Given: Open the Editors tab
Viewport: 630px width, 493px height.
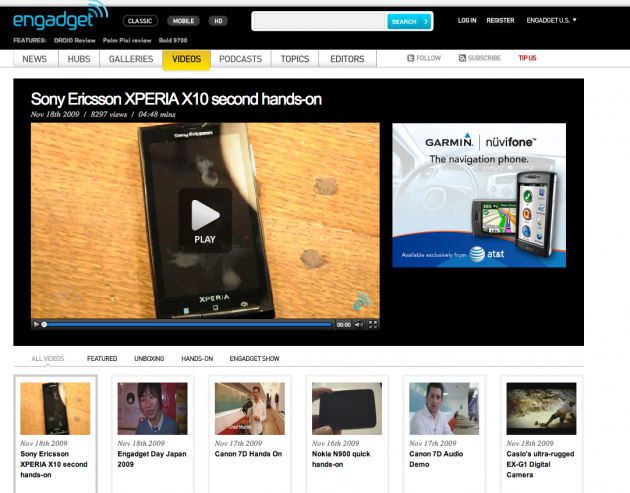Looking at the screenshot, I should (347, 59).
